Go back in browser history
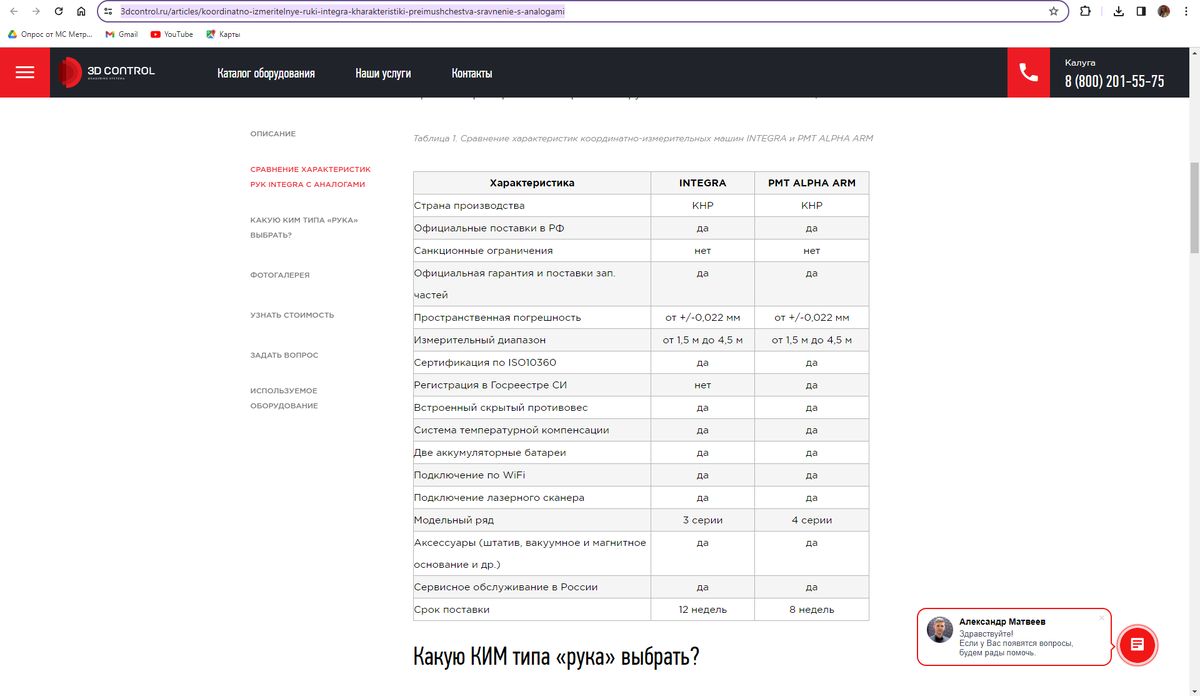The image size is (1200, 696). pos(13,11)
